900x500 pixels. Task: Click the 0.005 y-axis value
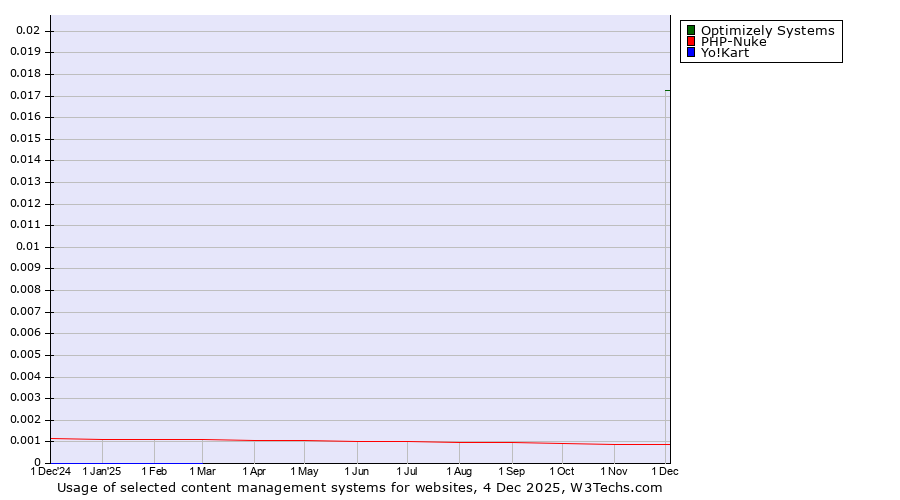tap(25, 354)
